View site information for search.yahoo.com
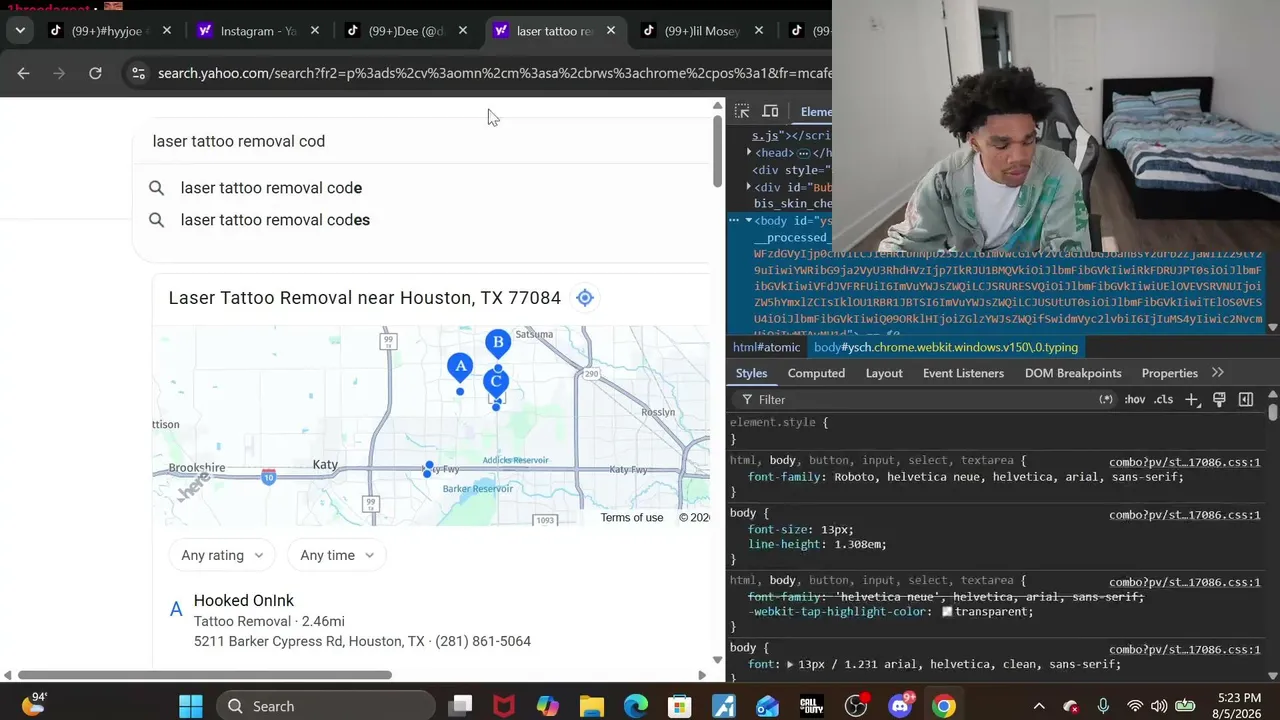The height and width of the screenshot is (720, 1280). pyautogui.click(x=139, y=73)
